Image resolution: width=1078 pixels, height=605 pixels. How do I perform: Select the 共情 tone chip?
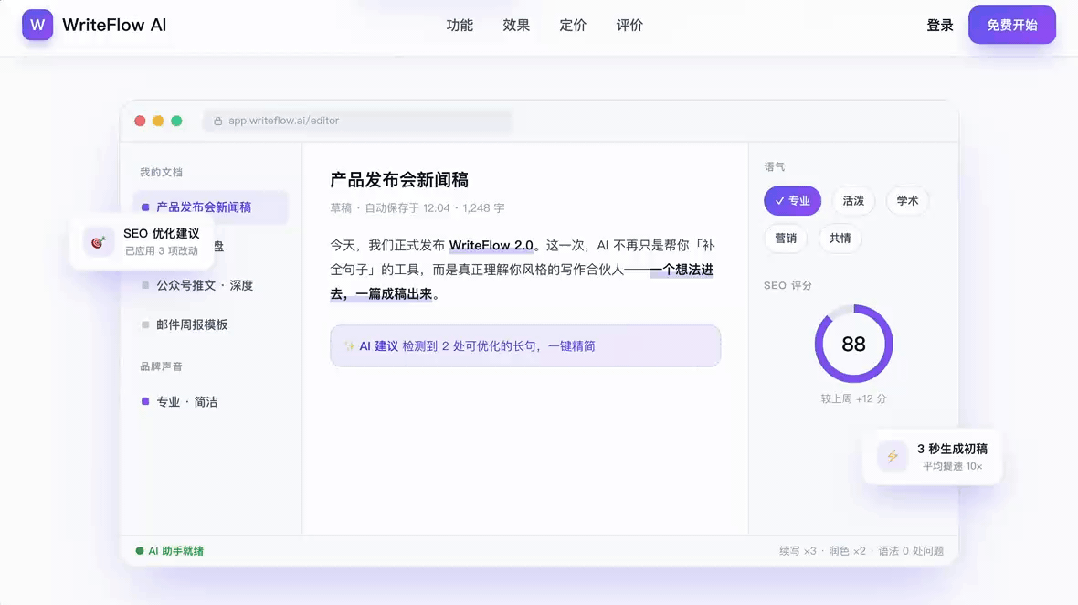[840, 238]
